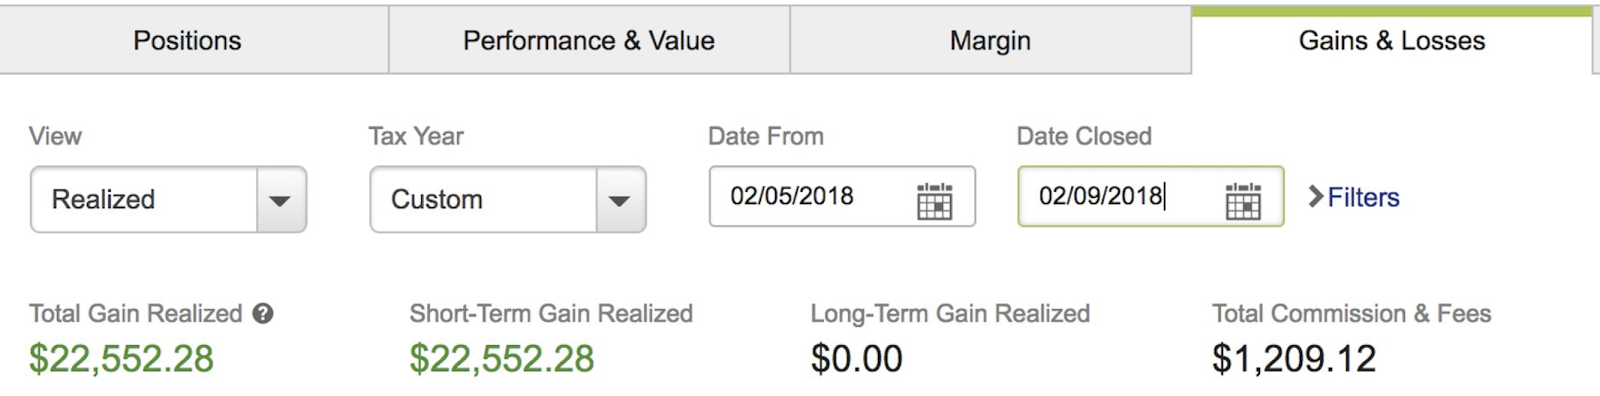Viewport: 1600px width, 396px height.
Task: Expand the View dropdown arrow
Action: pos(280,200)
